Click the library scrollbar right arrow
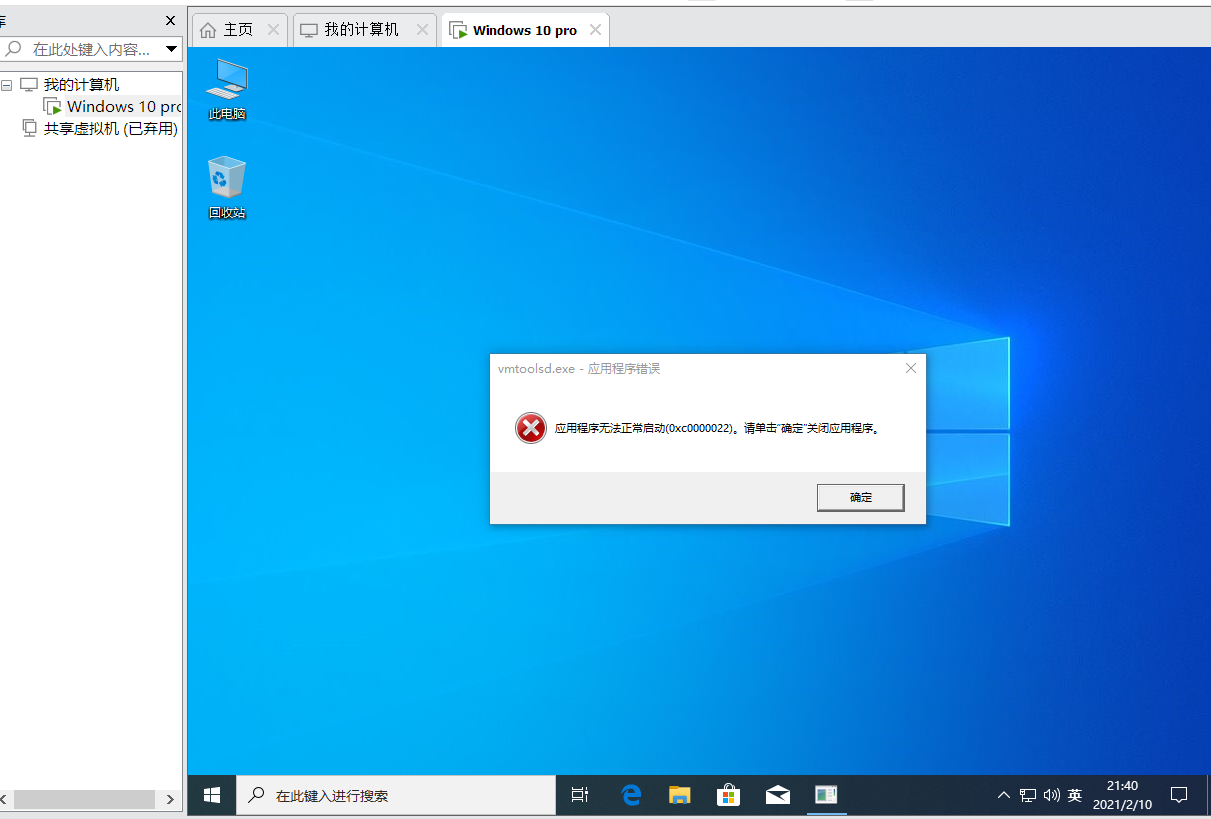 click(x=170, y=799)
